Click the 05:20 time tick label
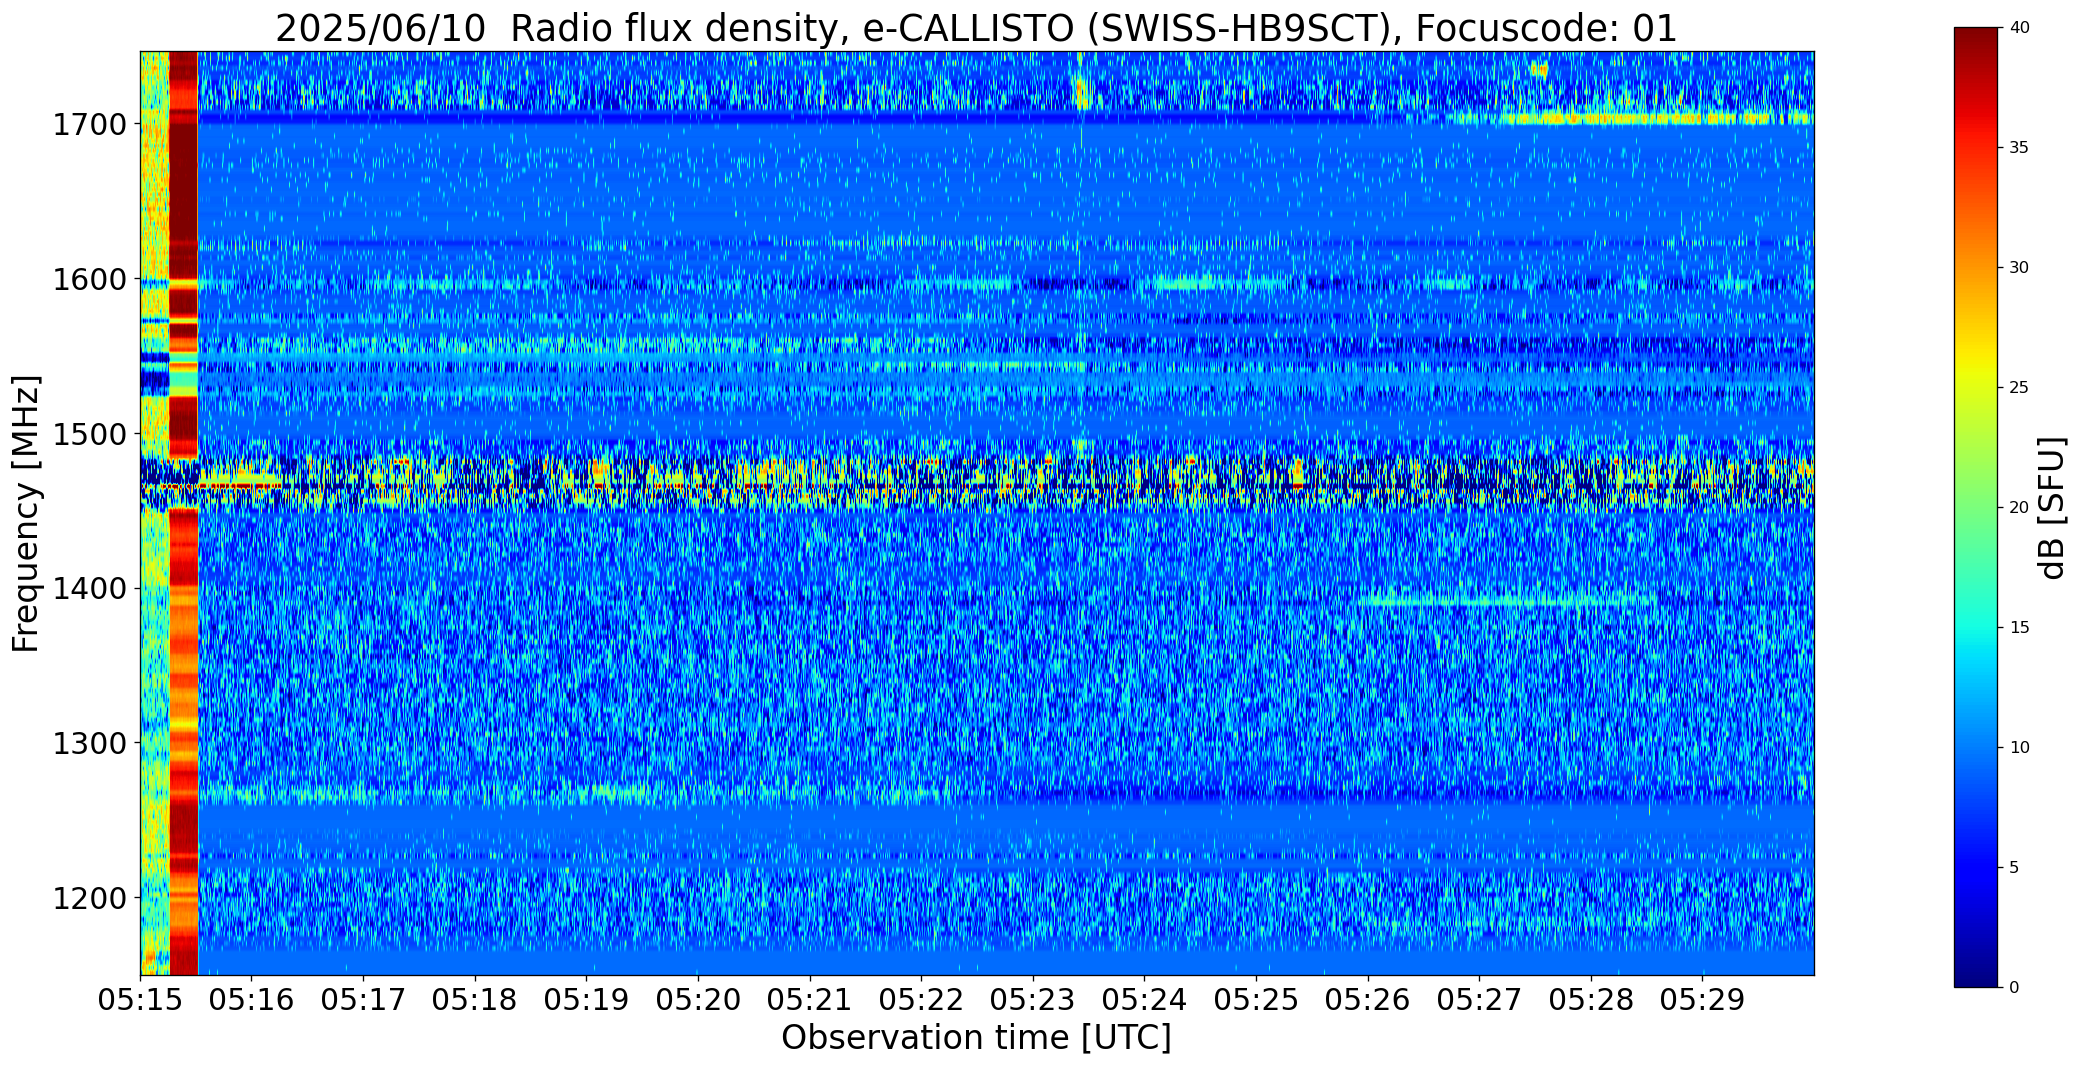 (698, 1000)
